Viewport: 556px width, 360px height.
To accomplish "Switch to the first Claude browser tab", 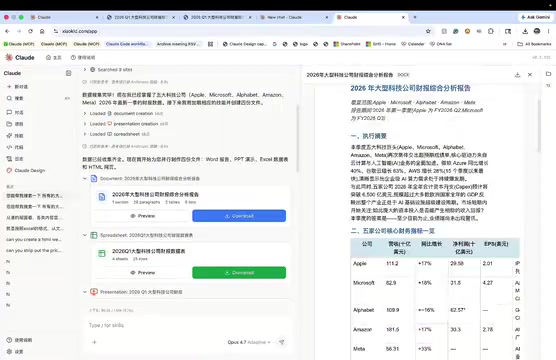I will [x=64, y=17].
